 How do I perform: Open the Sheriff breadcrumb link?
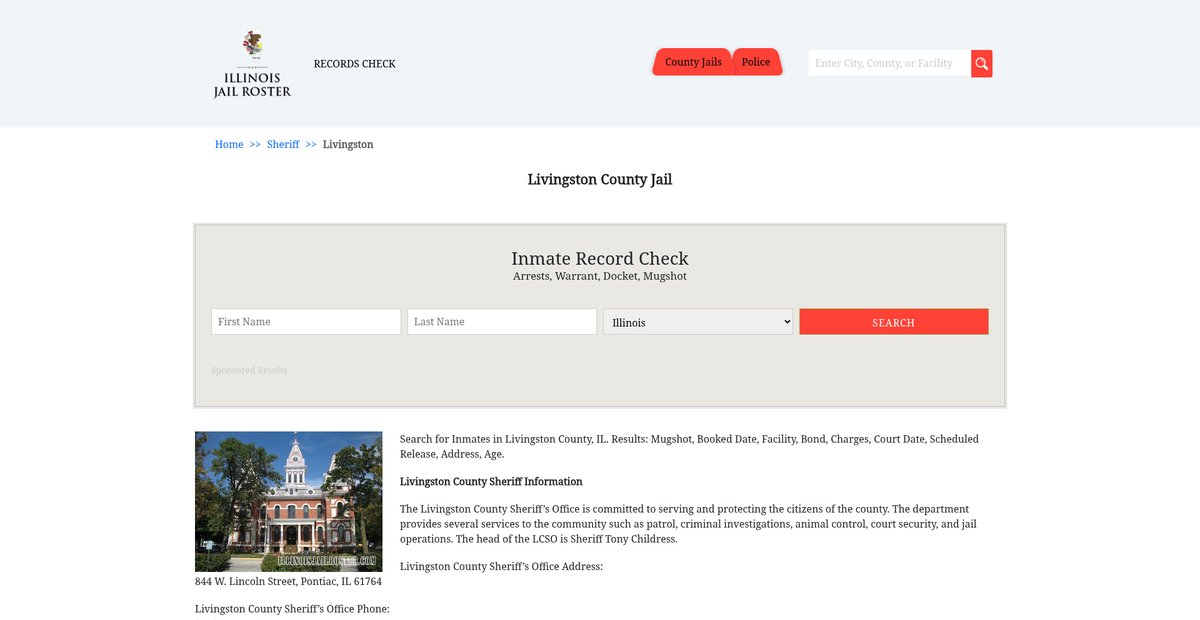283,145
